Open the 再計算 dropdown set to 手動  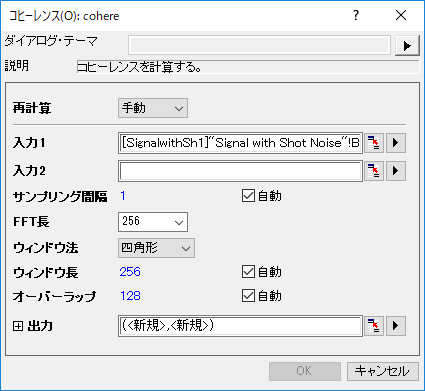(x=153, y=108)
